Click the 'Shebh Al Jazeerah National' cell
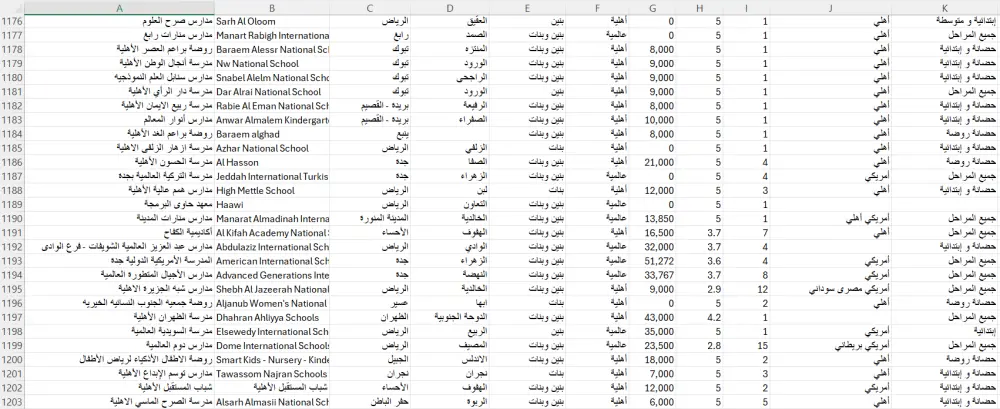The image size is (1000, 409). click(x=272, y=290)
